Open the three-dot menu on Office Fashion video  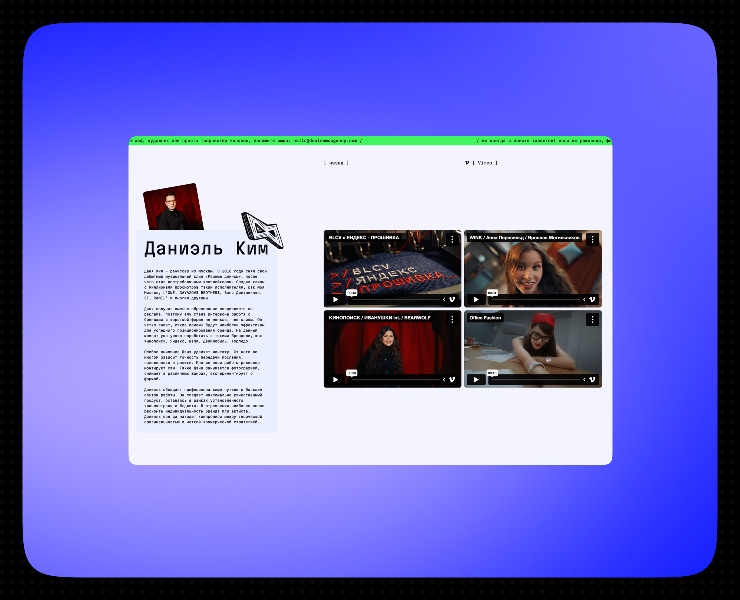pyautogui.click(x=592, y=320)
